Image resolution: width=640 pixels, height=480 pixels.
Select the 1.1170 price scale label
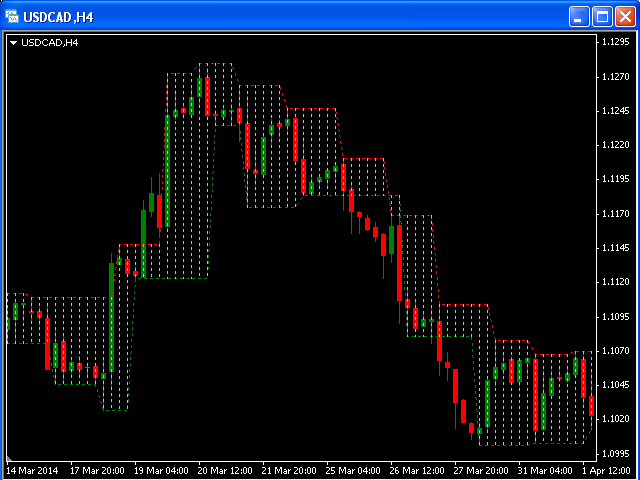point(616,213)
